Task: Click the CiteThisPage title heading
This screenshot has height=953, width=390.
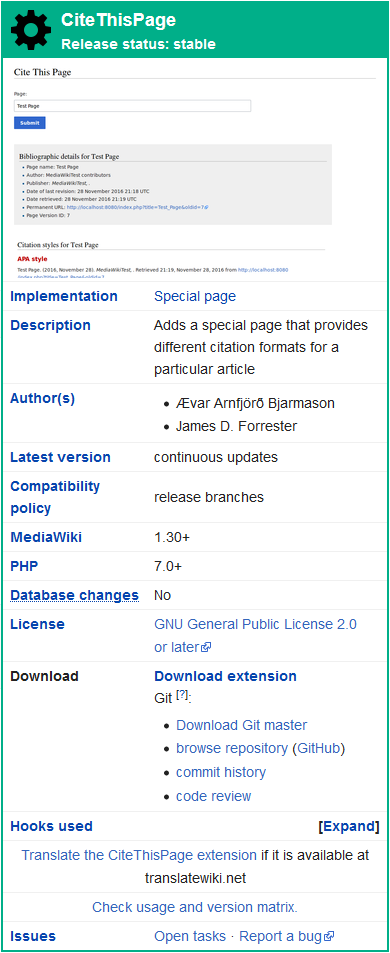Action: pos(118,21)
